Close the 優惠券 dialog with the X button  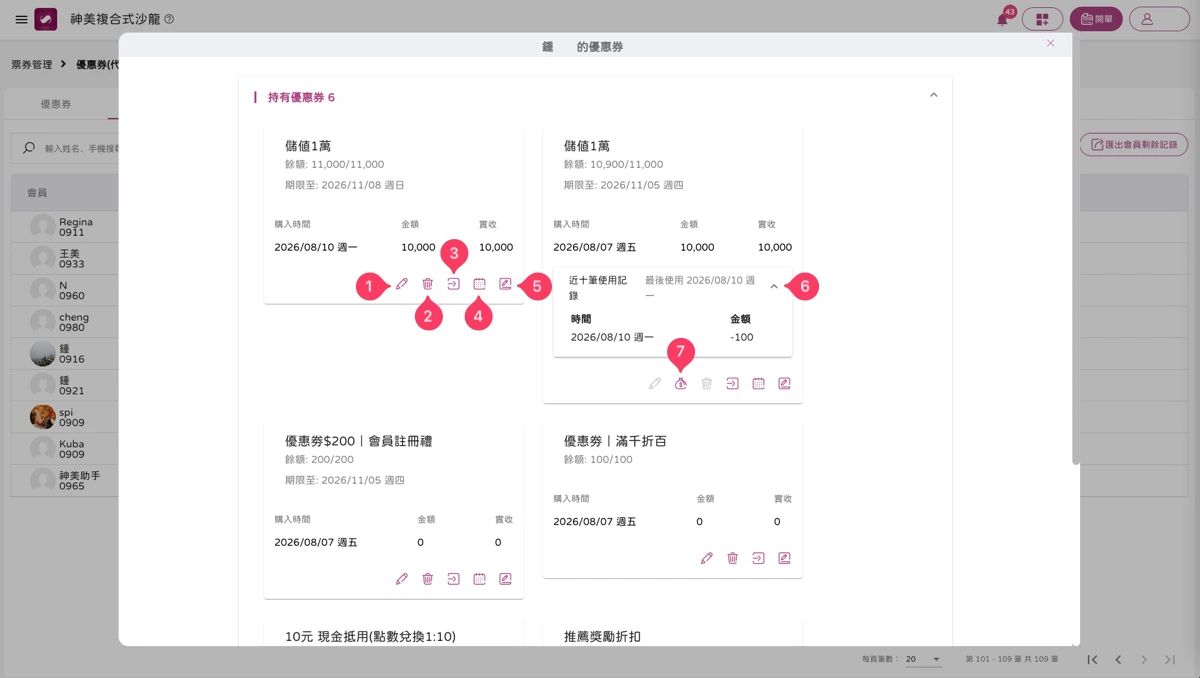point(1051,43)
